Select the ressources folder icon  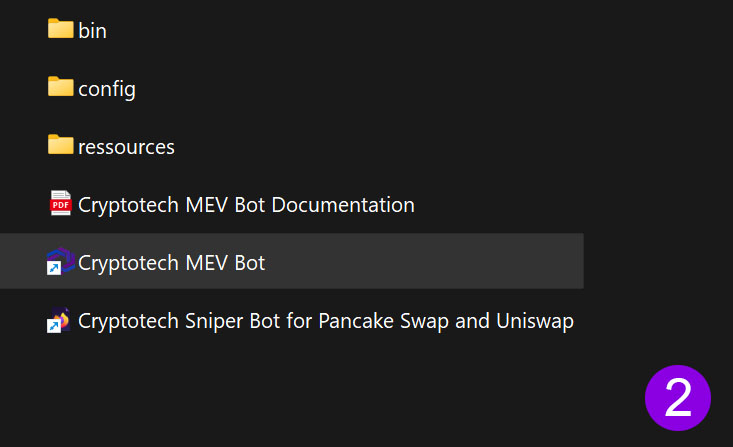60,144
